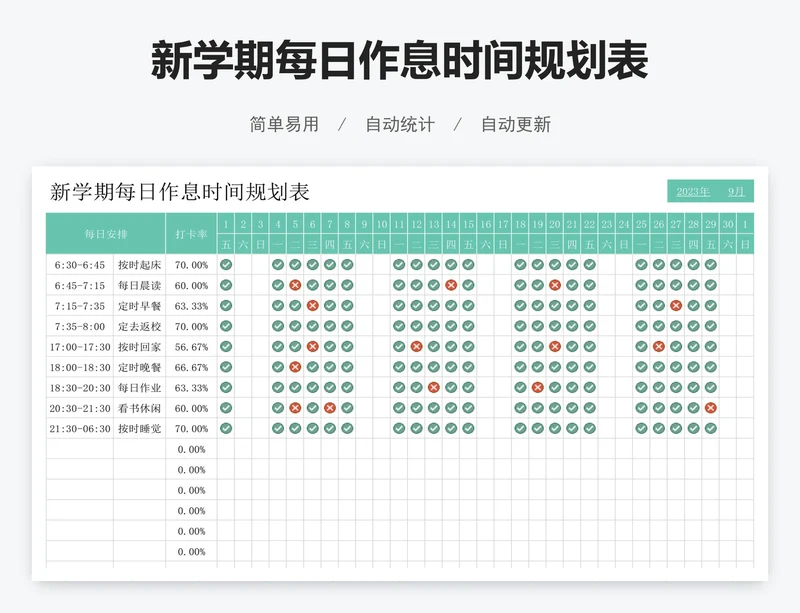Viewport: 800px width, 613px height.
Task: Click the date 30 header cell
Action: point(728,224)
